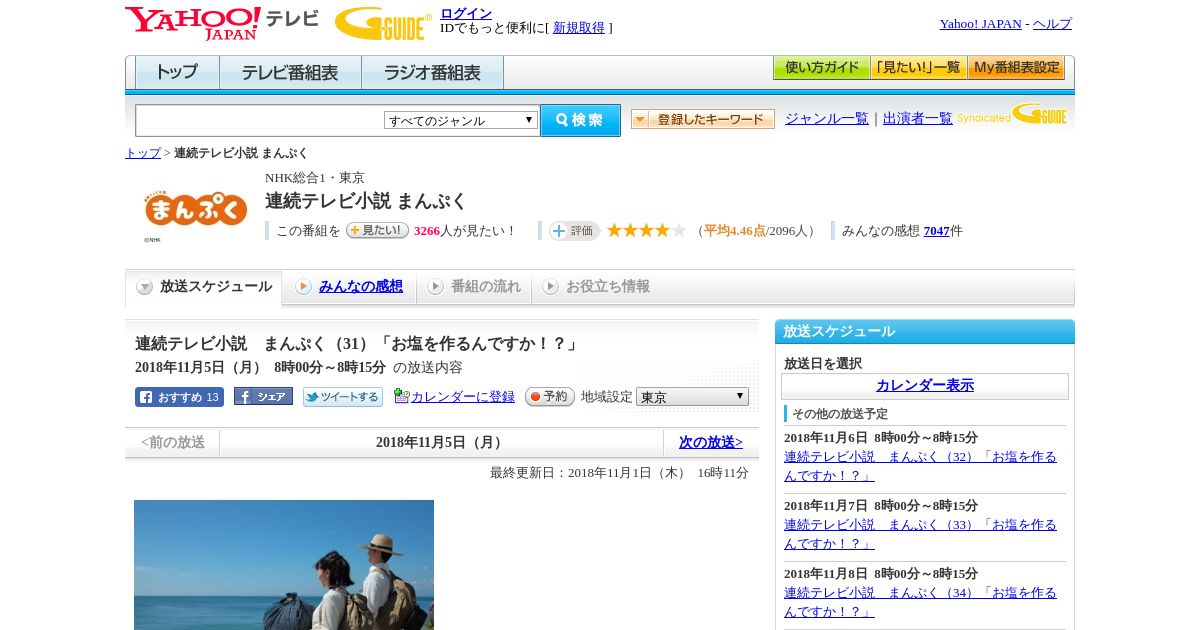Viewport: 1200px width, 630px height.
Task: Go to the トップ breadcrumb link
Action: (143, 153)
